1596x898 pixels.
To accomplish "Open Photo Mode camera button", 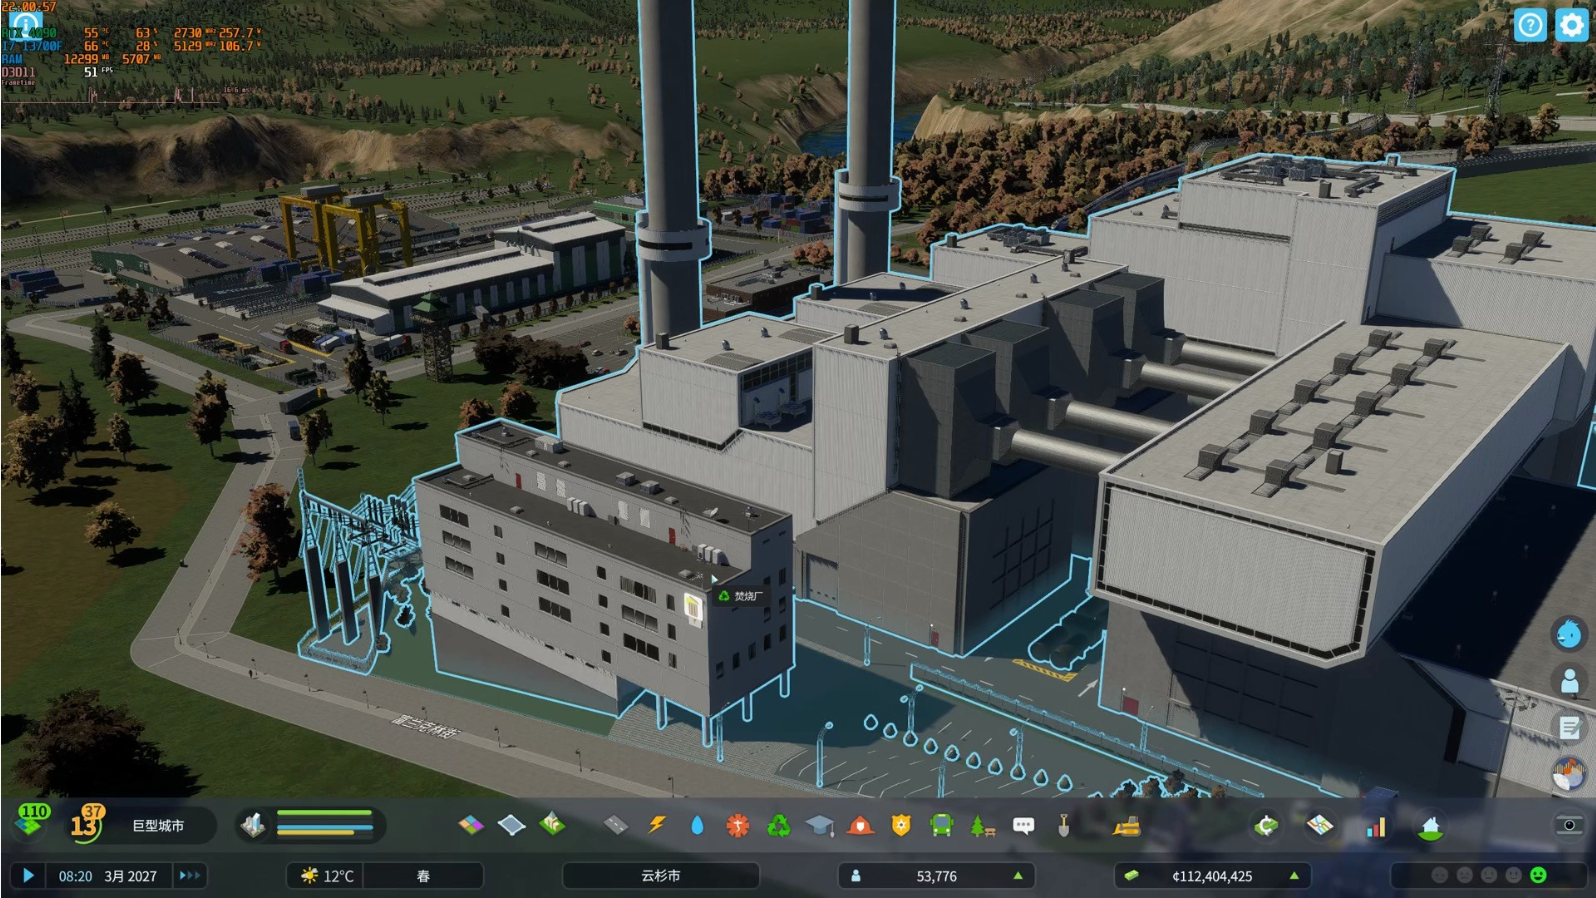I will (1569, 825).
